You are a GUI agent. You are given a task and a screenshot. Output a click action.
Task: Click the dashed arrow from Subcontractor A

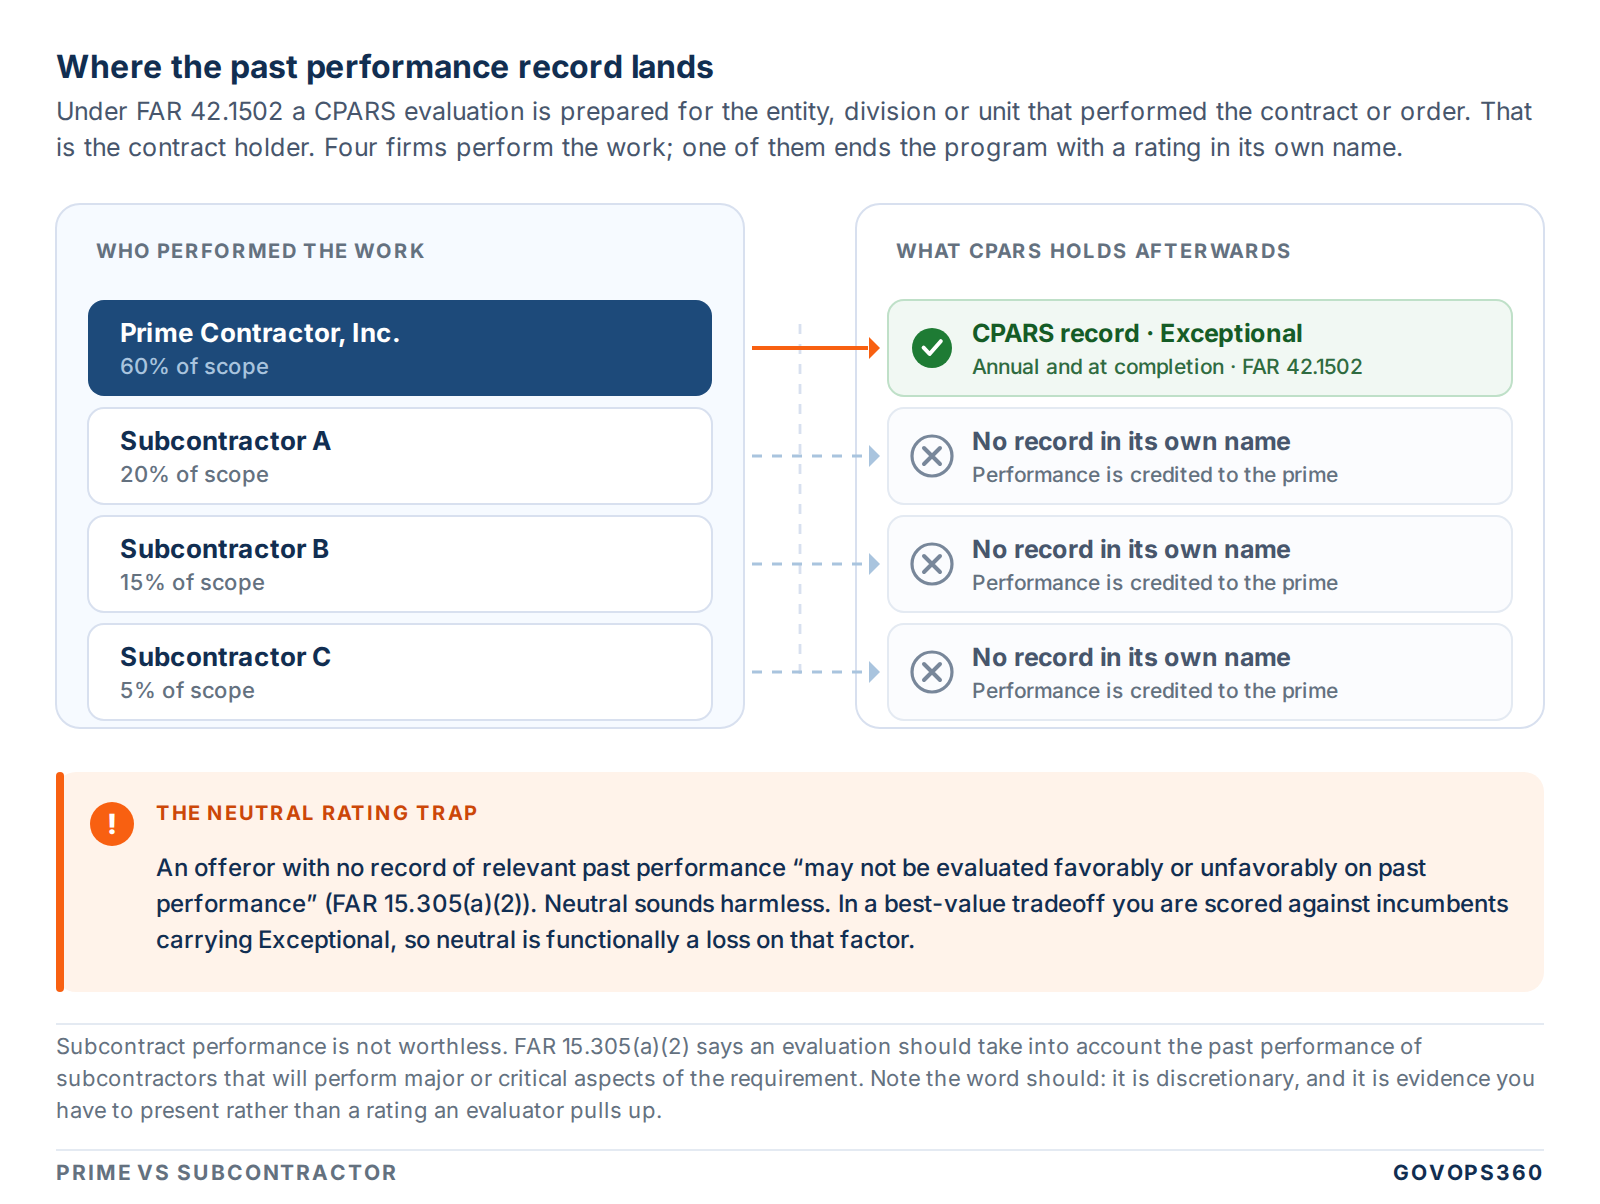815,456
